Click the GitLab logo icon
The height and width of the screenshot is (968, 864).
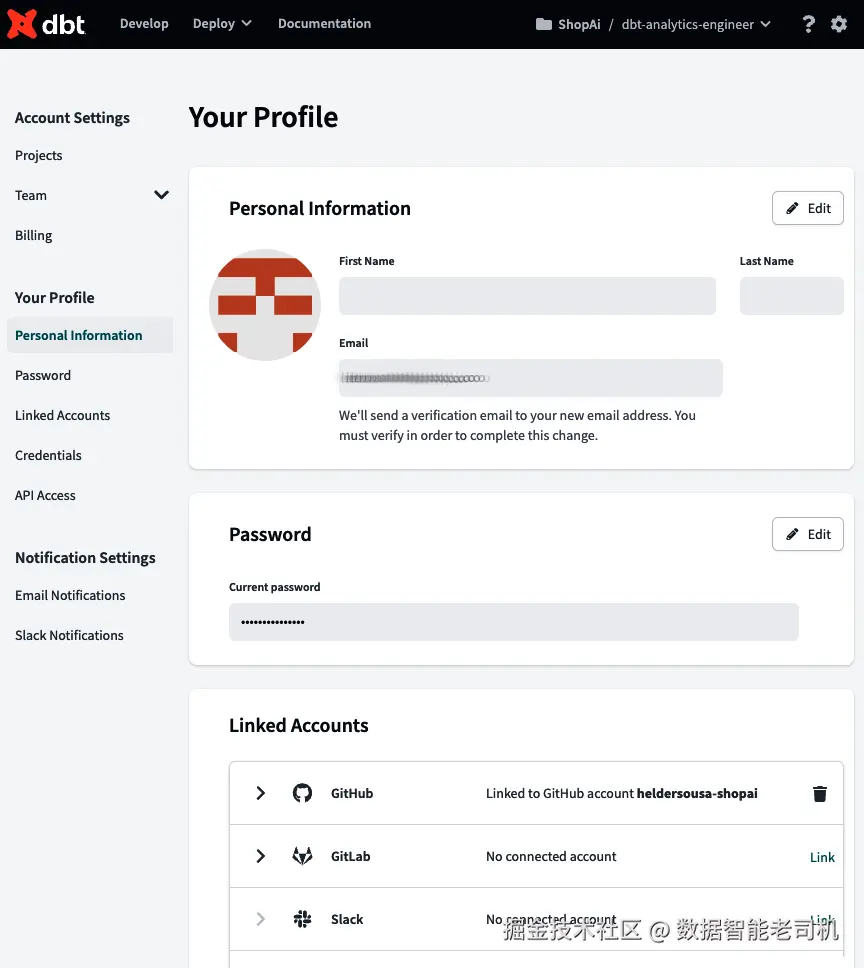(302, 856)
